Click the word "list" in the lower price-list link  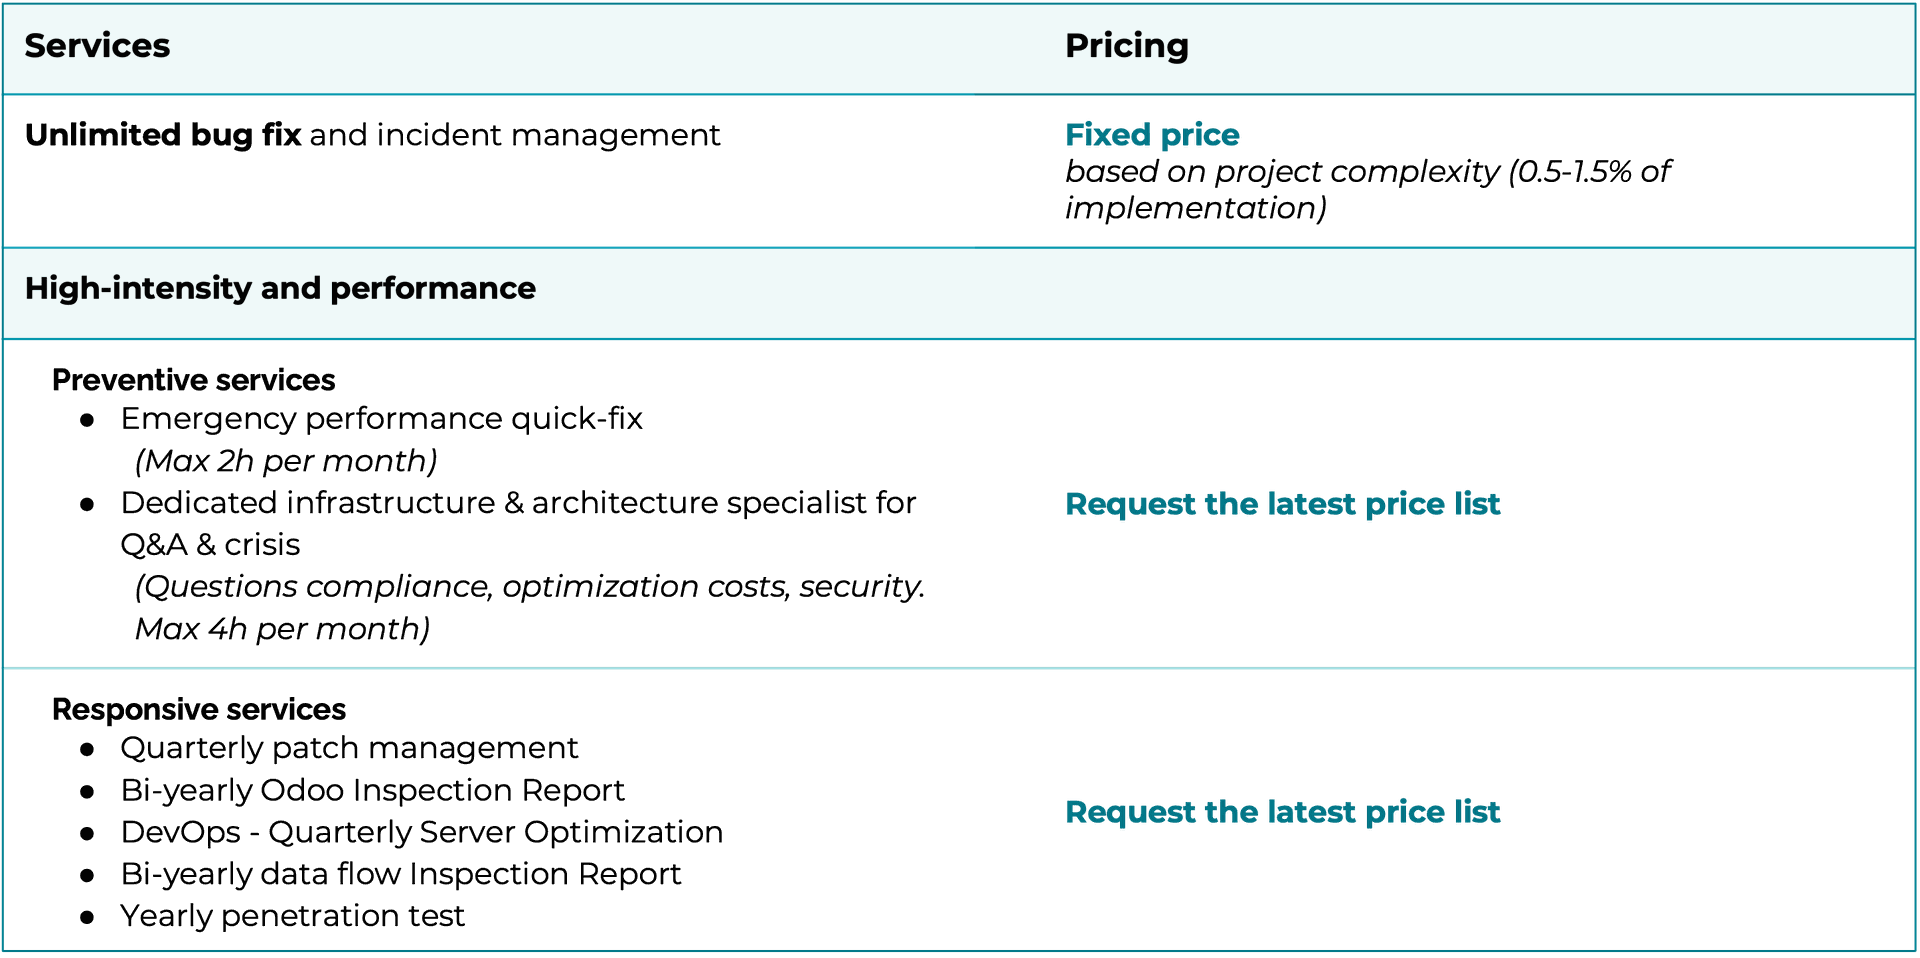(1477, 812)
